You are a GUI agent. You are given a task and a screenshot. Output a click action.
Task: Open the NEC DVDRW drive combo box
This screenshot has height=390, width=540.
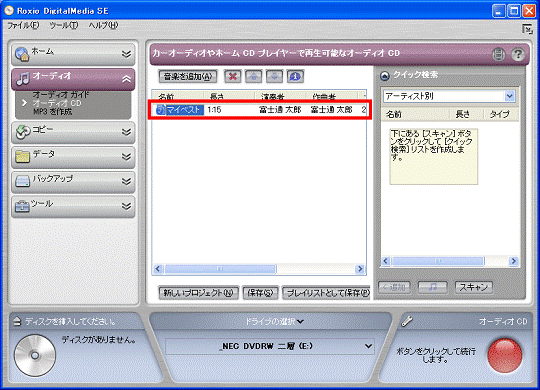tap(270, 346)
